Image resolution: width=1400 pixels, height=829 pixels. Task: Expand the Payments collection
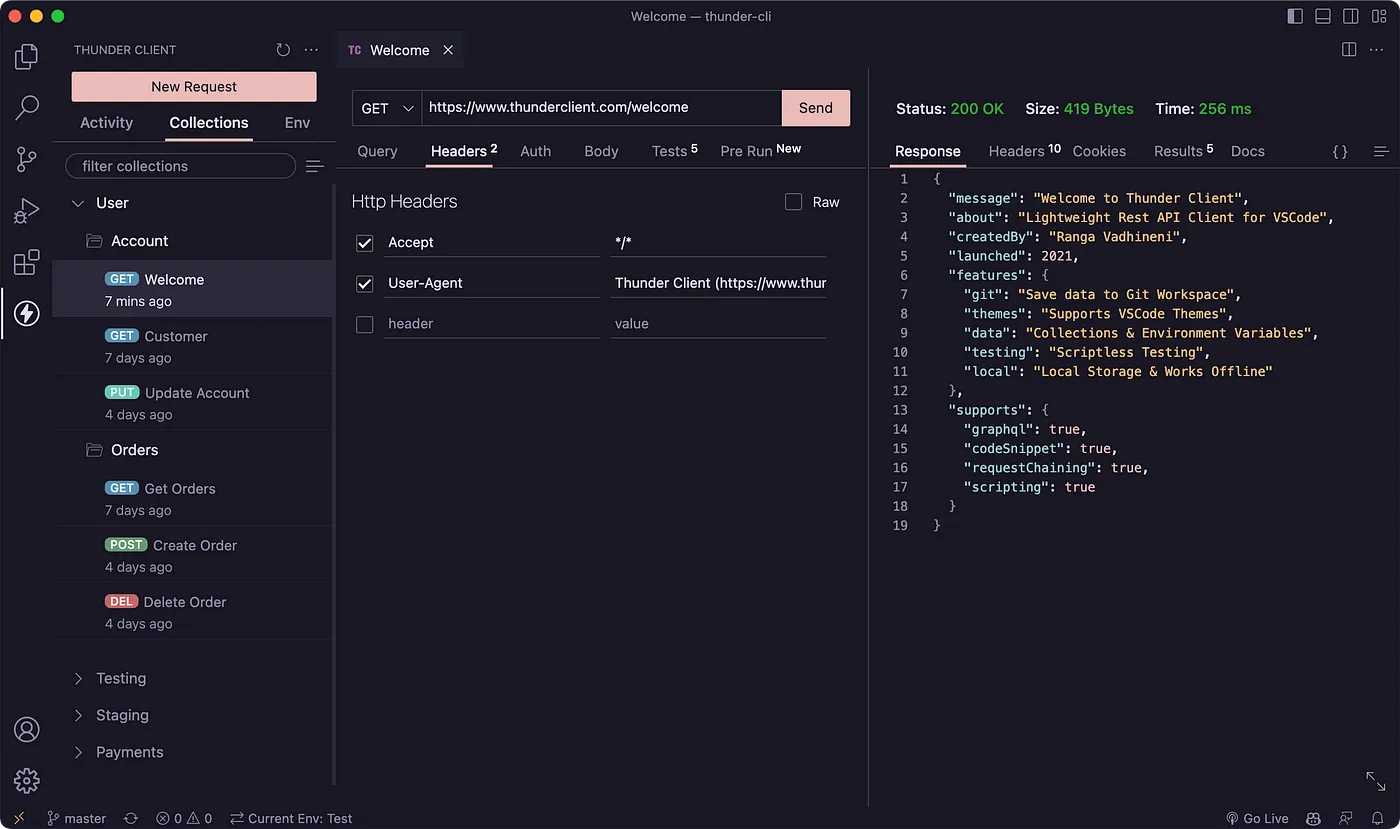click(78, 752)
